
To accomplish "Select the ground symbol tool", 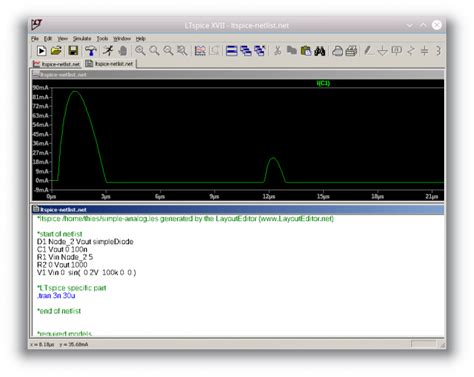I will click(x=382, y=51).
